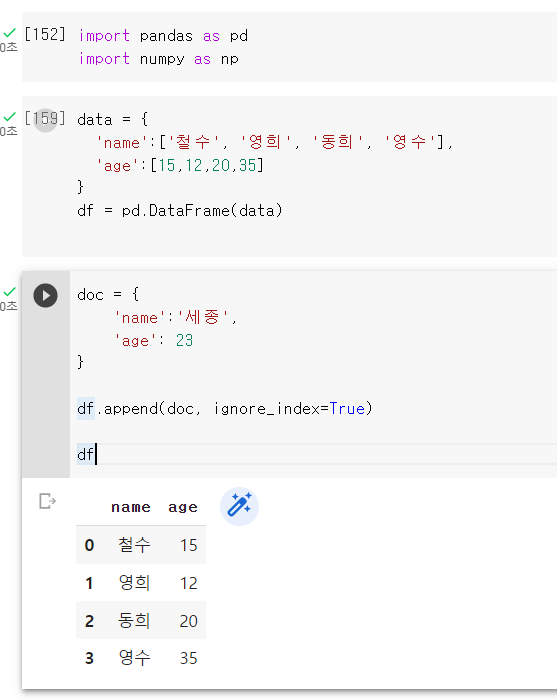557x700 pixels.
Task: Click the age value 15 in the table
Action: [x=188, y=545]
